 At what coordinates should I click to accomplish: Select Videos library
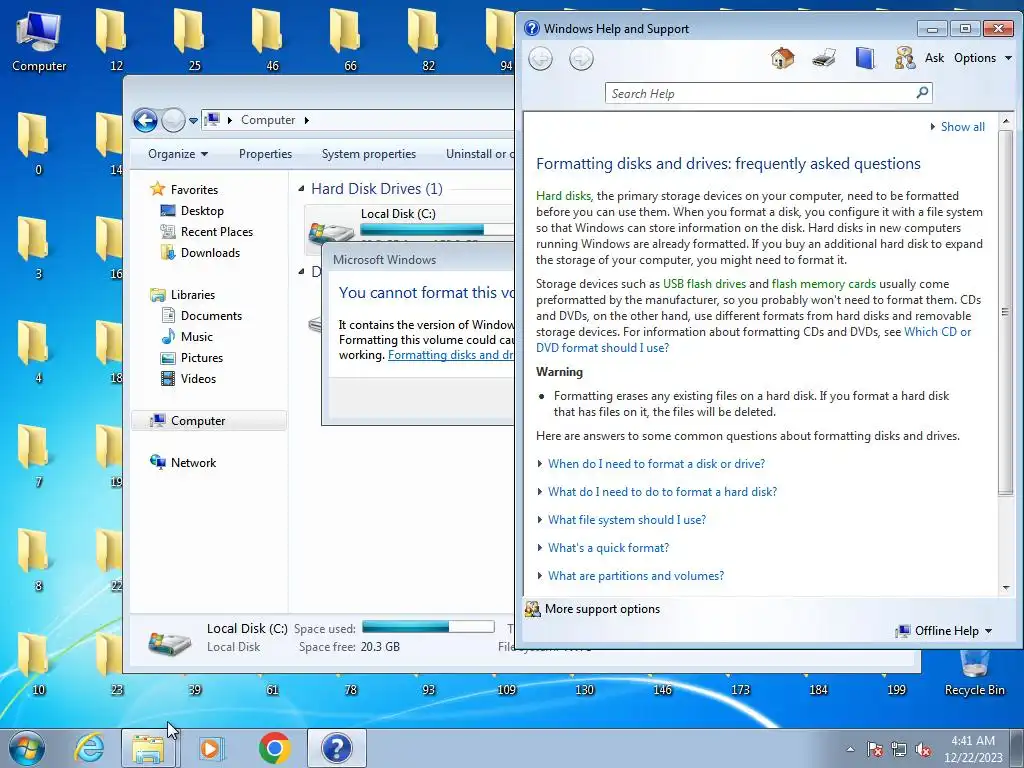click(x=198, y=379)
